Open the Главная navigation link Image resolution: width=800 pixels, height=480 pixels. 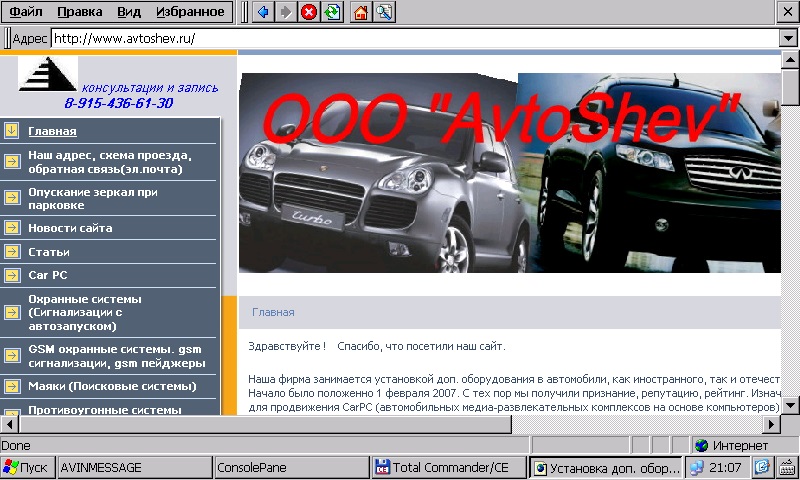[x=53, y=131]
